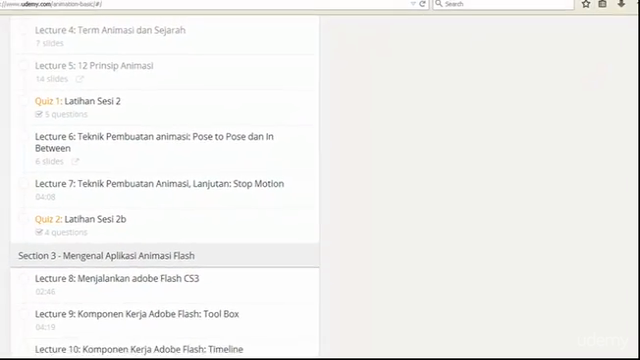Open Lecture 4: Term Animasi dan Sejarah
Image resolution: width=640 pixels, height=360 pixels.
110,30
